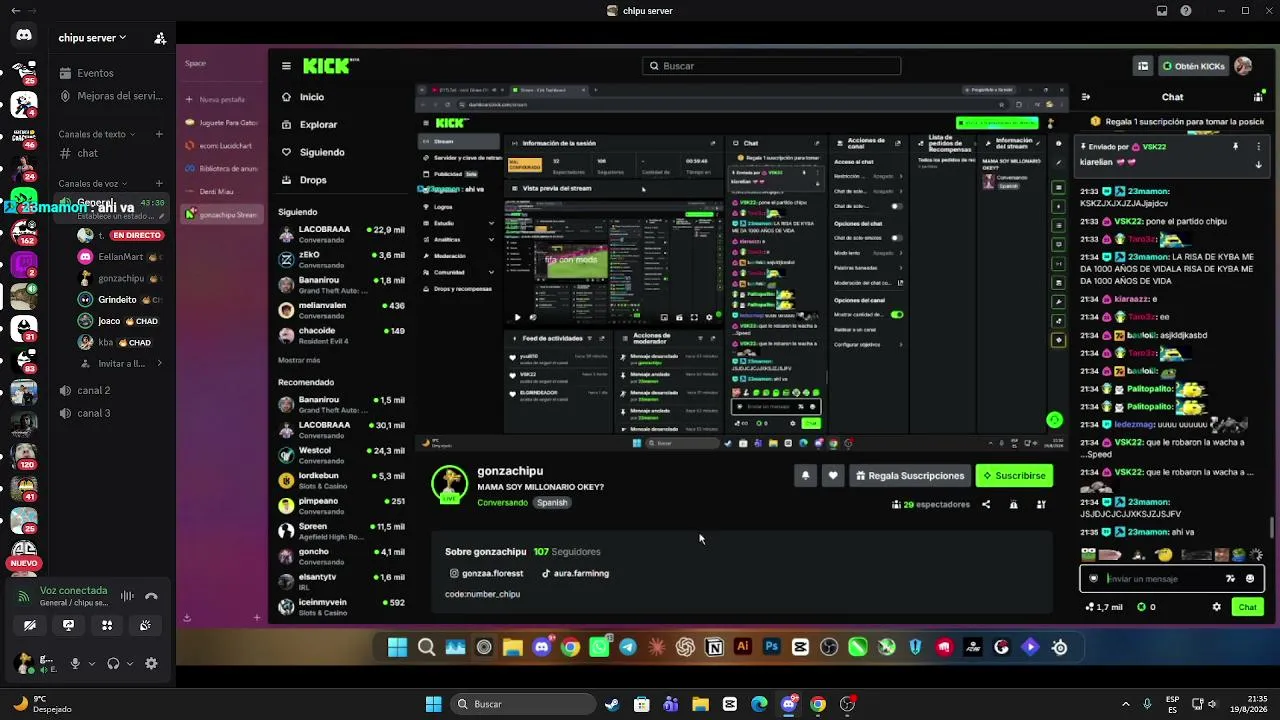Open Mejoras del servidor section
The image size is (1280, 720).
[111, 96]
